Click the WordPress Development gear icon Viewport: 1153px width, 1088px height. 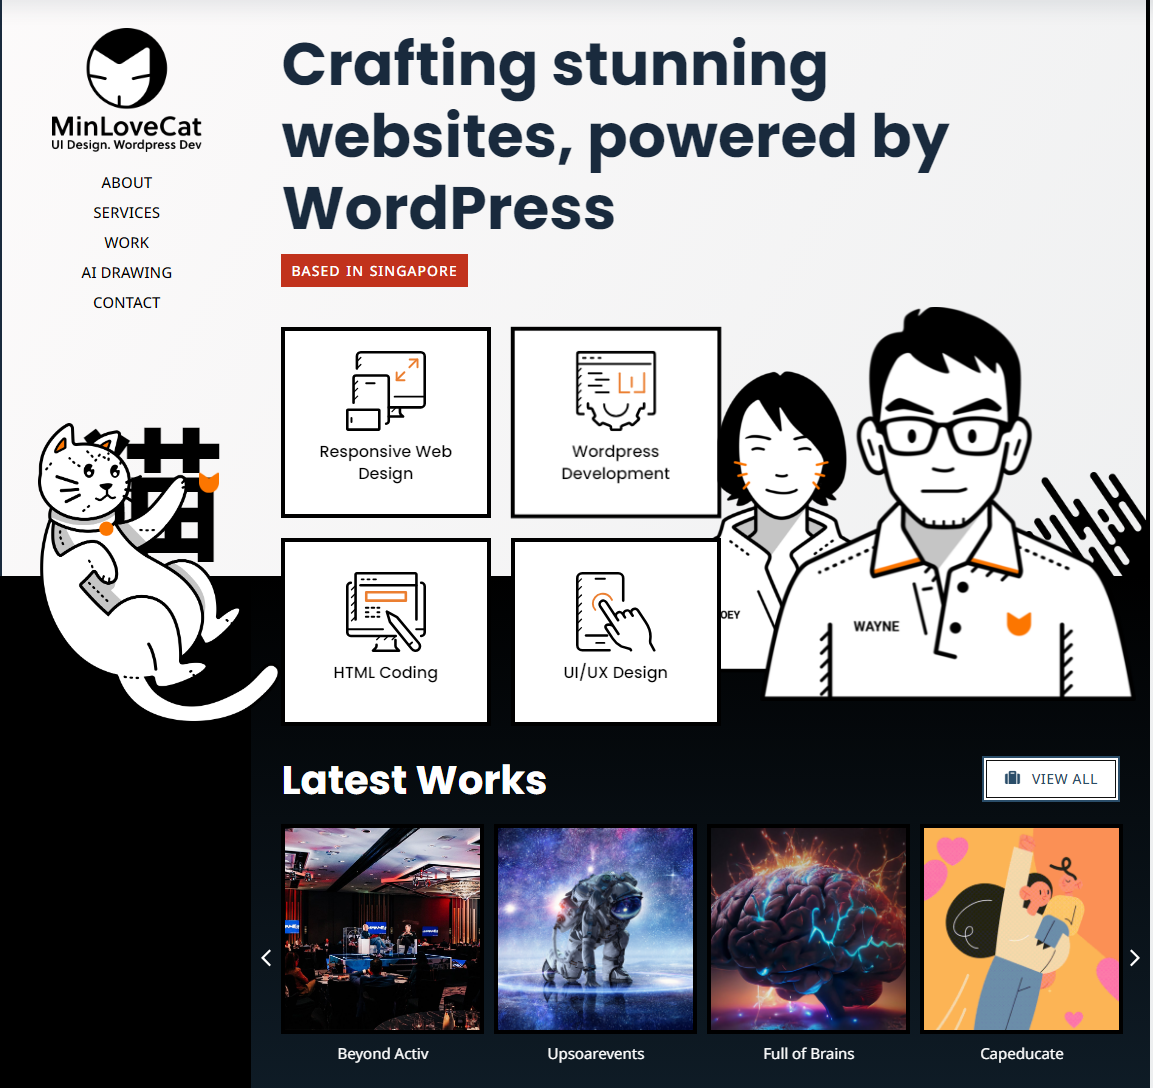point(615,390)
